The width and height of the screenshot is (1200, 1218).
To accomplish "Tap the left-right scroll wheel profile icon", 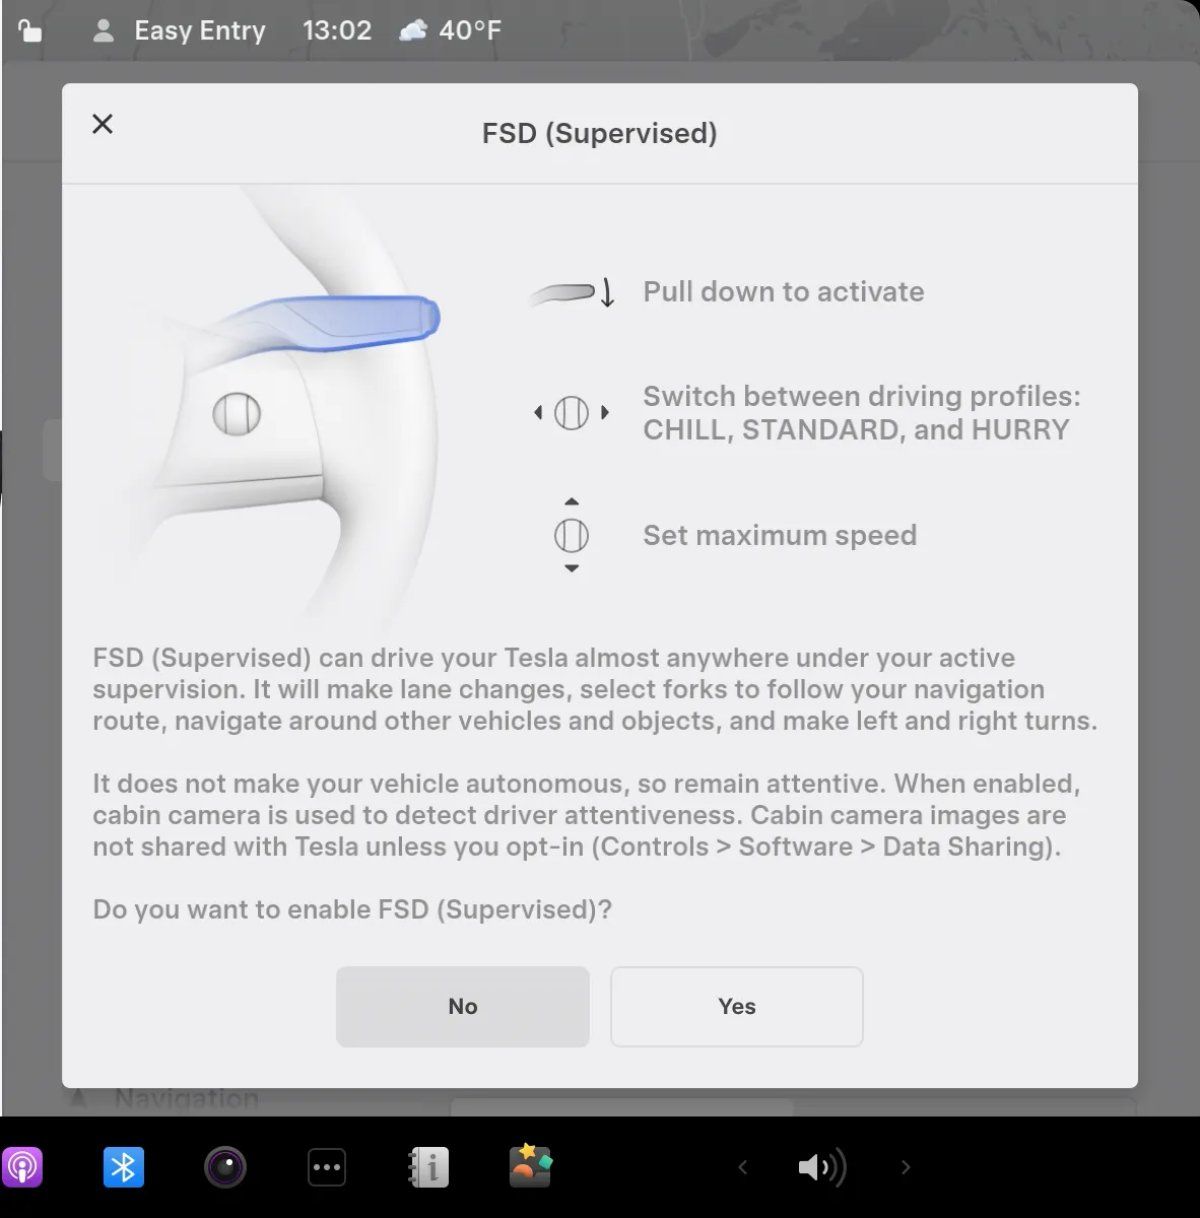I will pyautogui.click(x=571, y=412).
